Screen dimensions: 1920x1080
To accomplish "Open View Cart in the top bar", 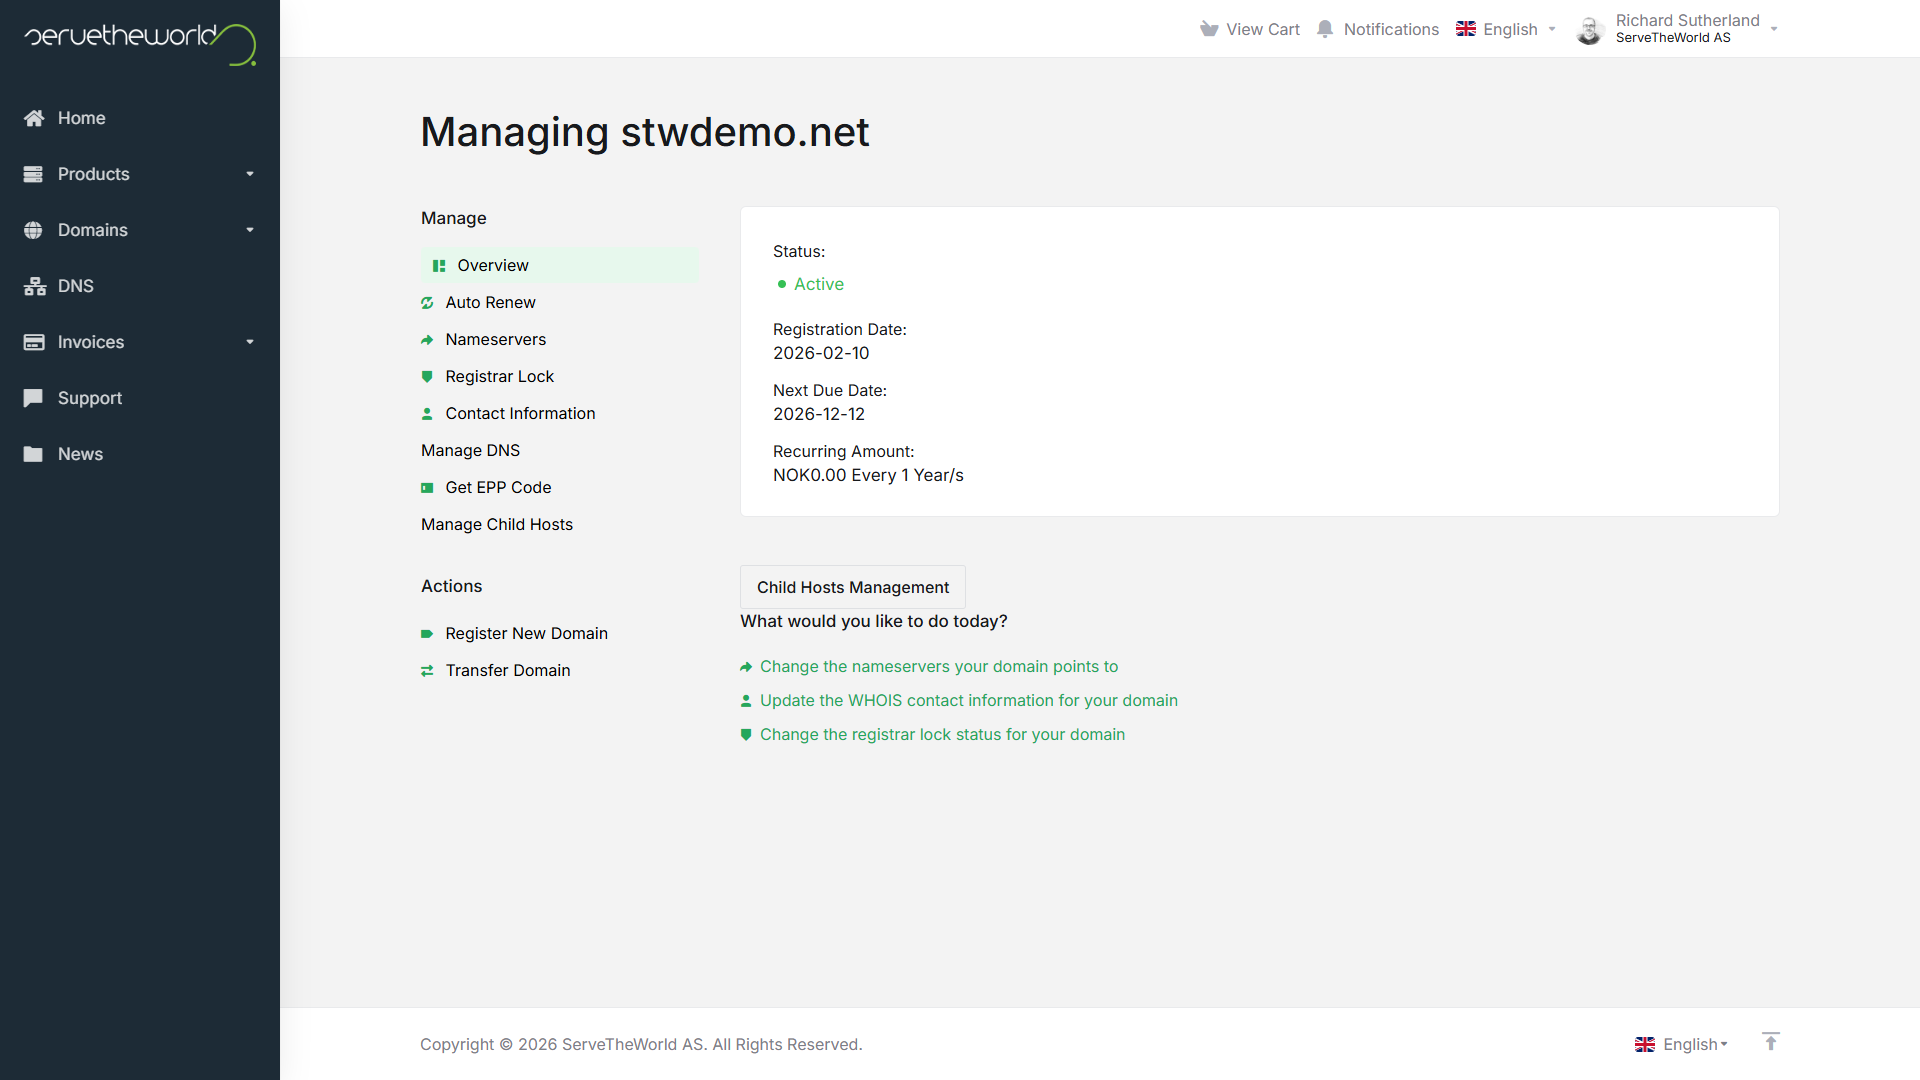I will [x=1250, y=29].
